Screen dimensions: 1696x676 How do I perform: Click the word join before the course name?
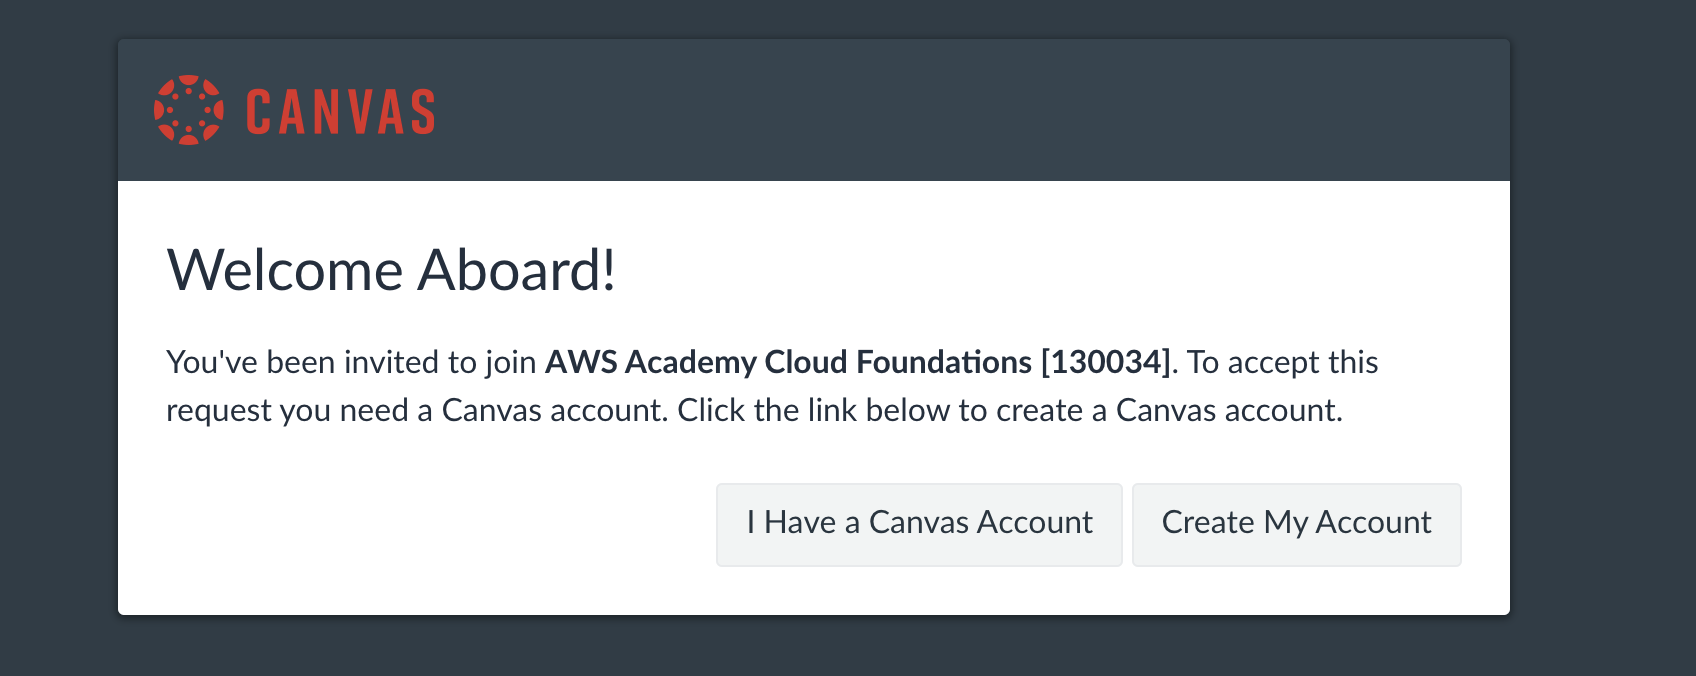click(x=511, y=362)
